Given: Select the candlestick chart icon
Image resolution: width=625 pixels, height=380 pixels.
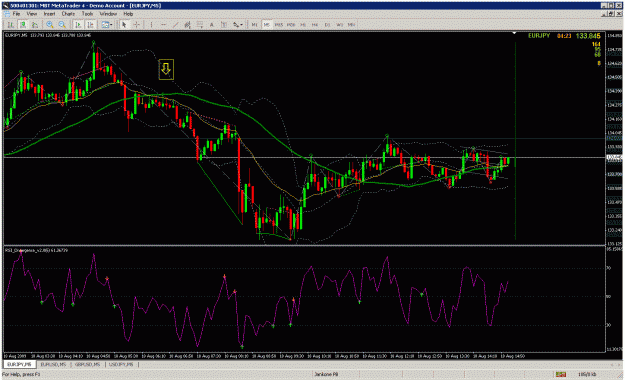Looking at the screenshot, I should tap(23, 25).
